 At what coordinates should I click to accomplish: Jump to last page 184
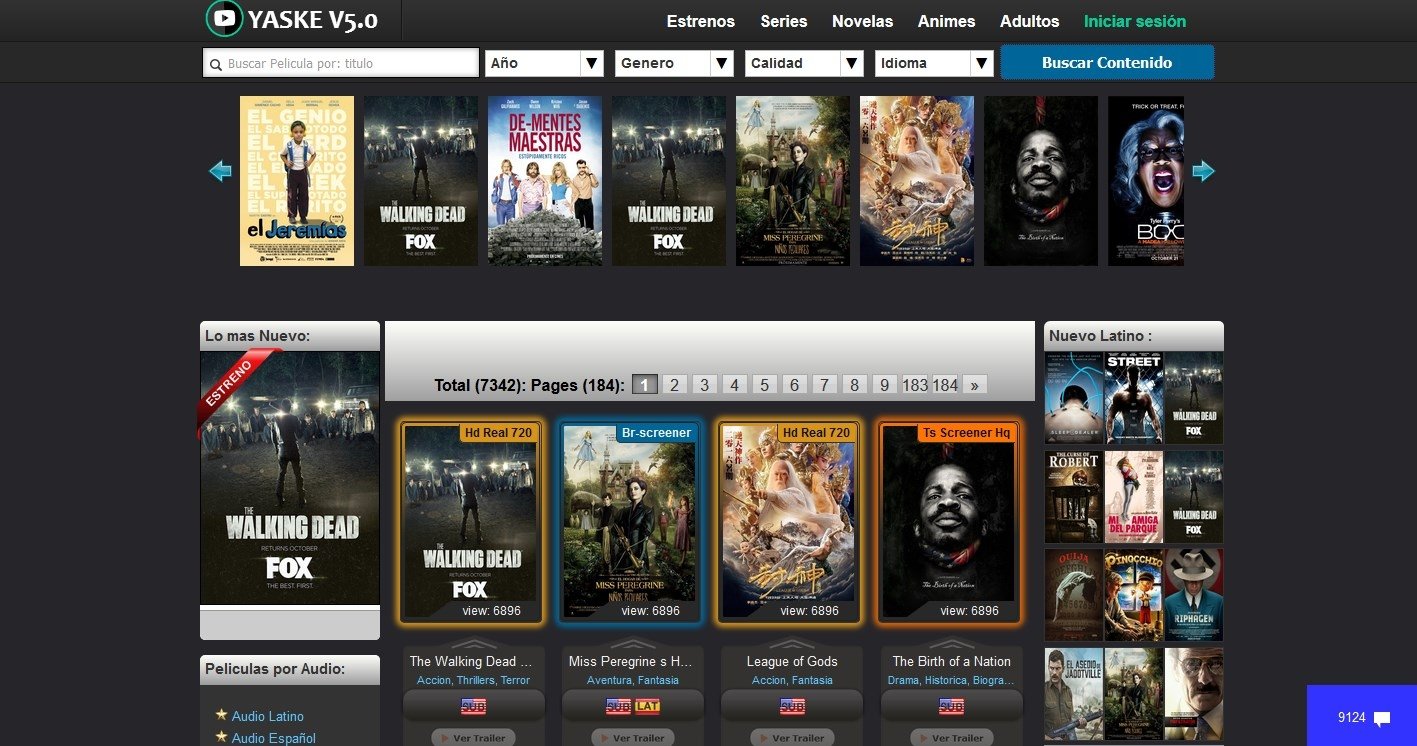(x=945, y=385)
